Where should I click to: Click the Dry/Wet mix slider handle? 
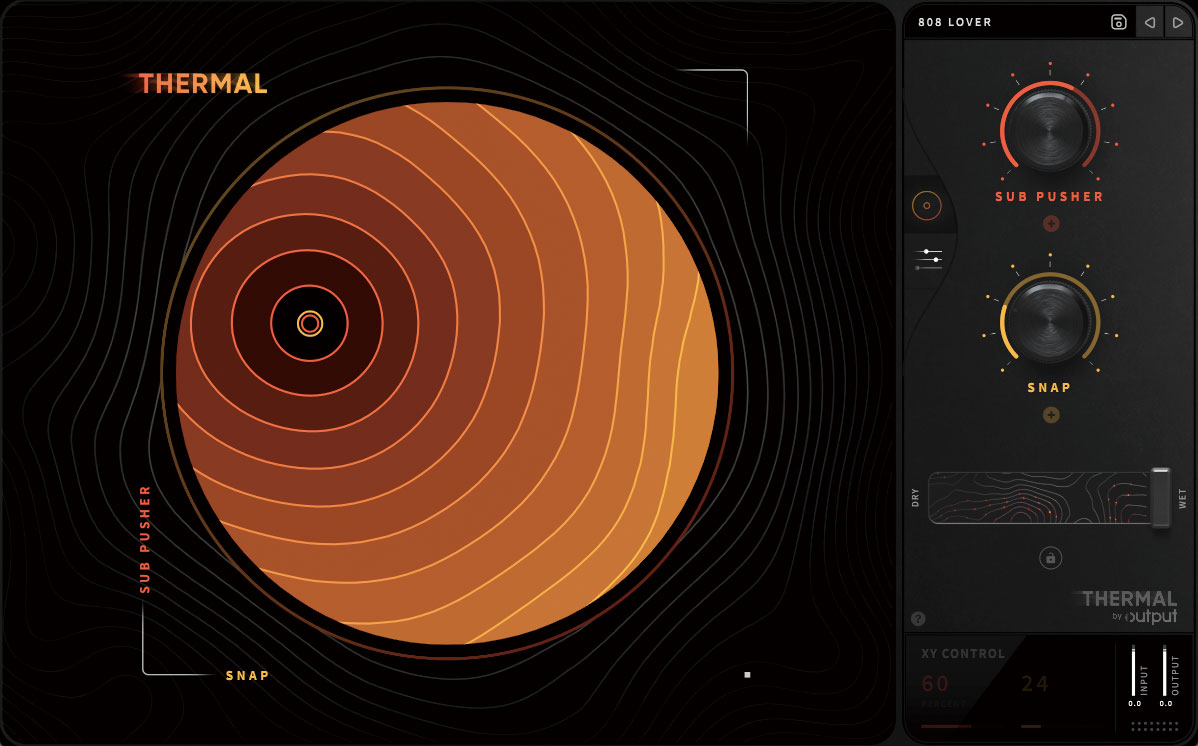1161,498
